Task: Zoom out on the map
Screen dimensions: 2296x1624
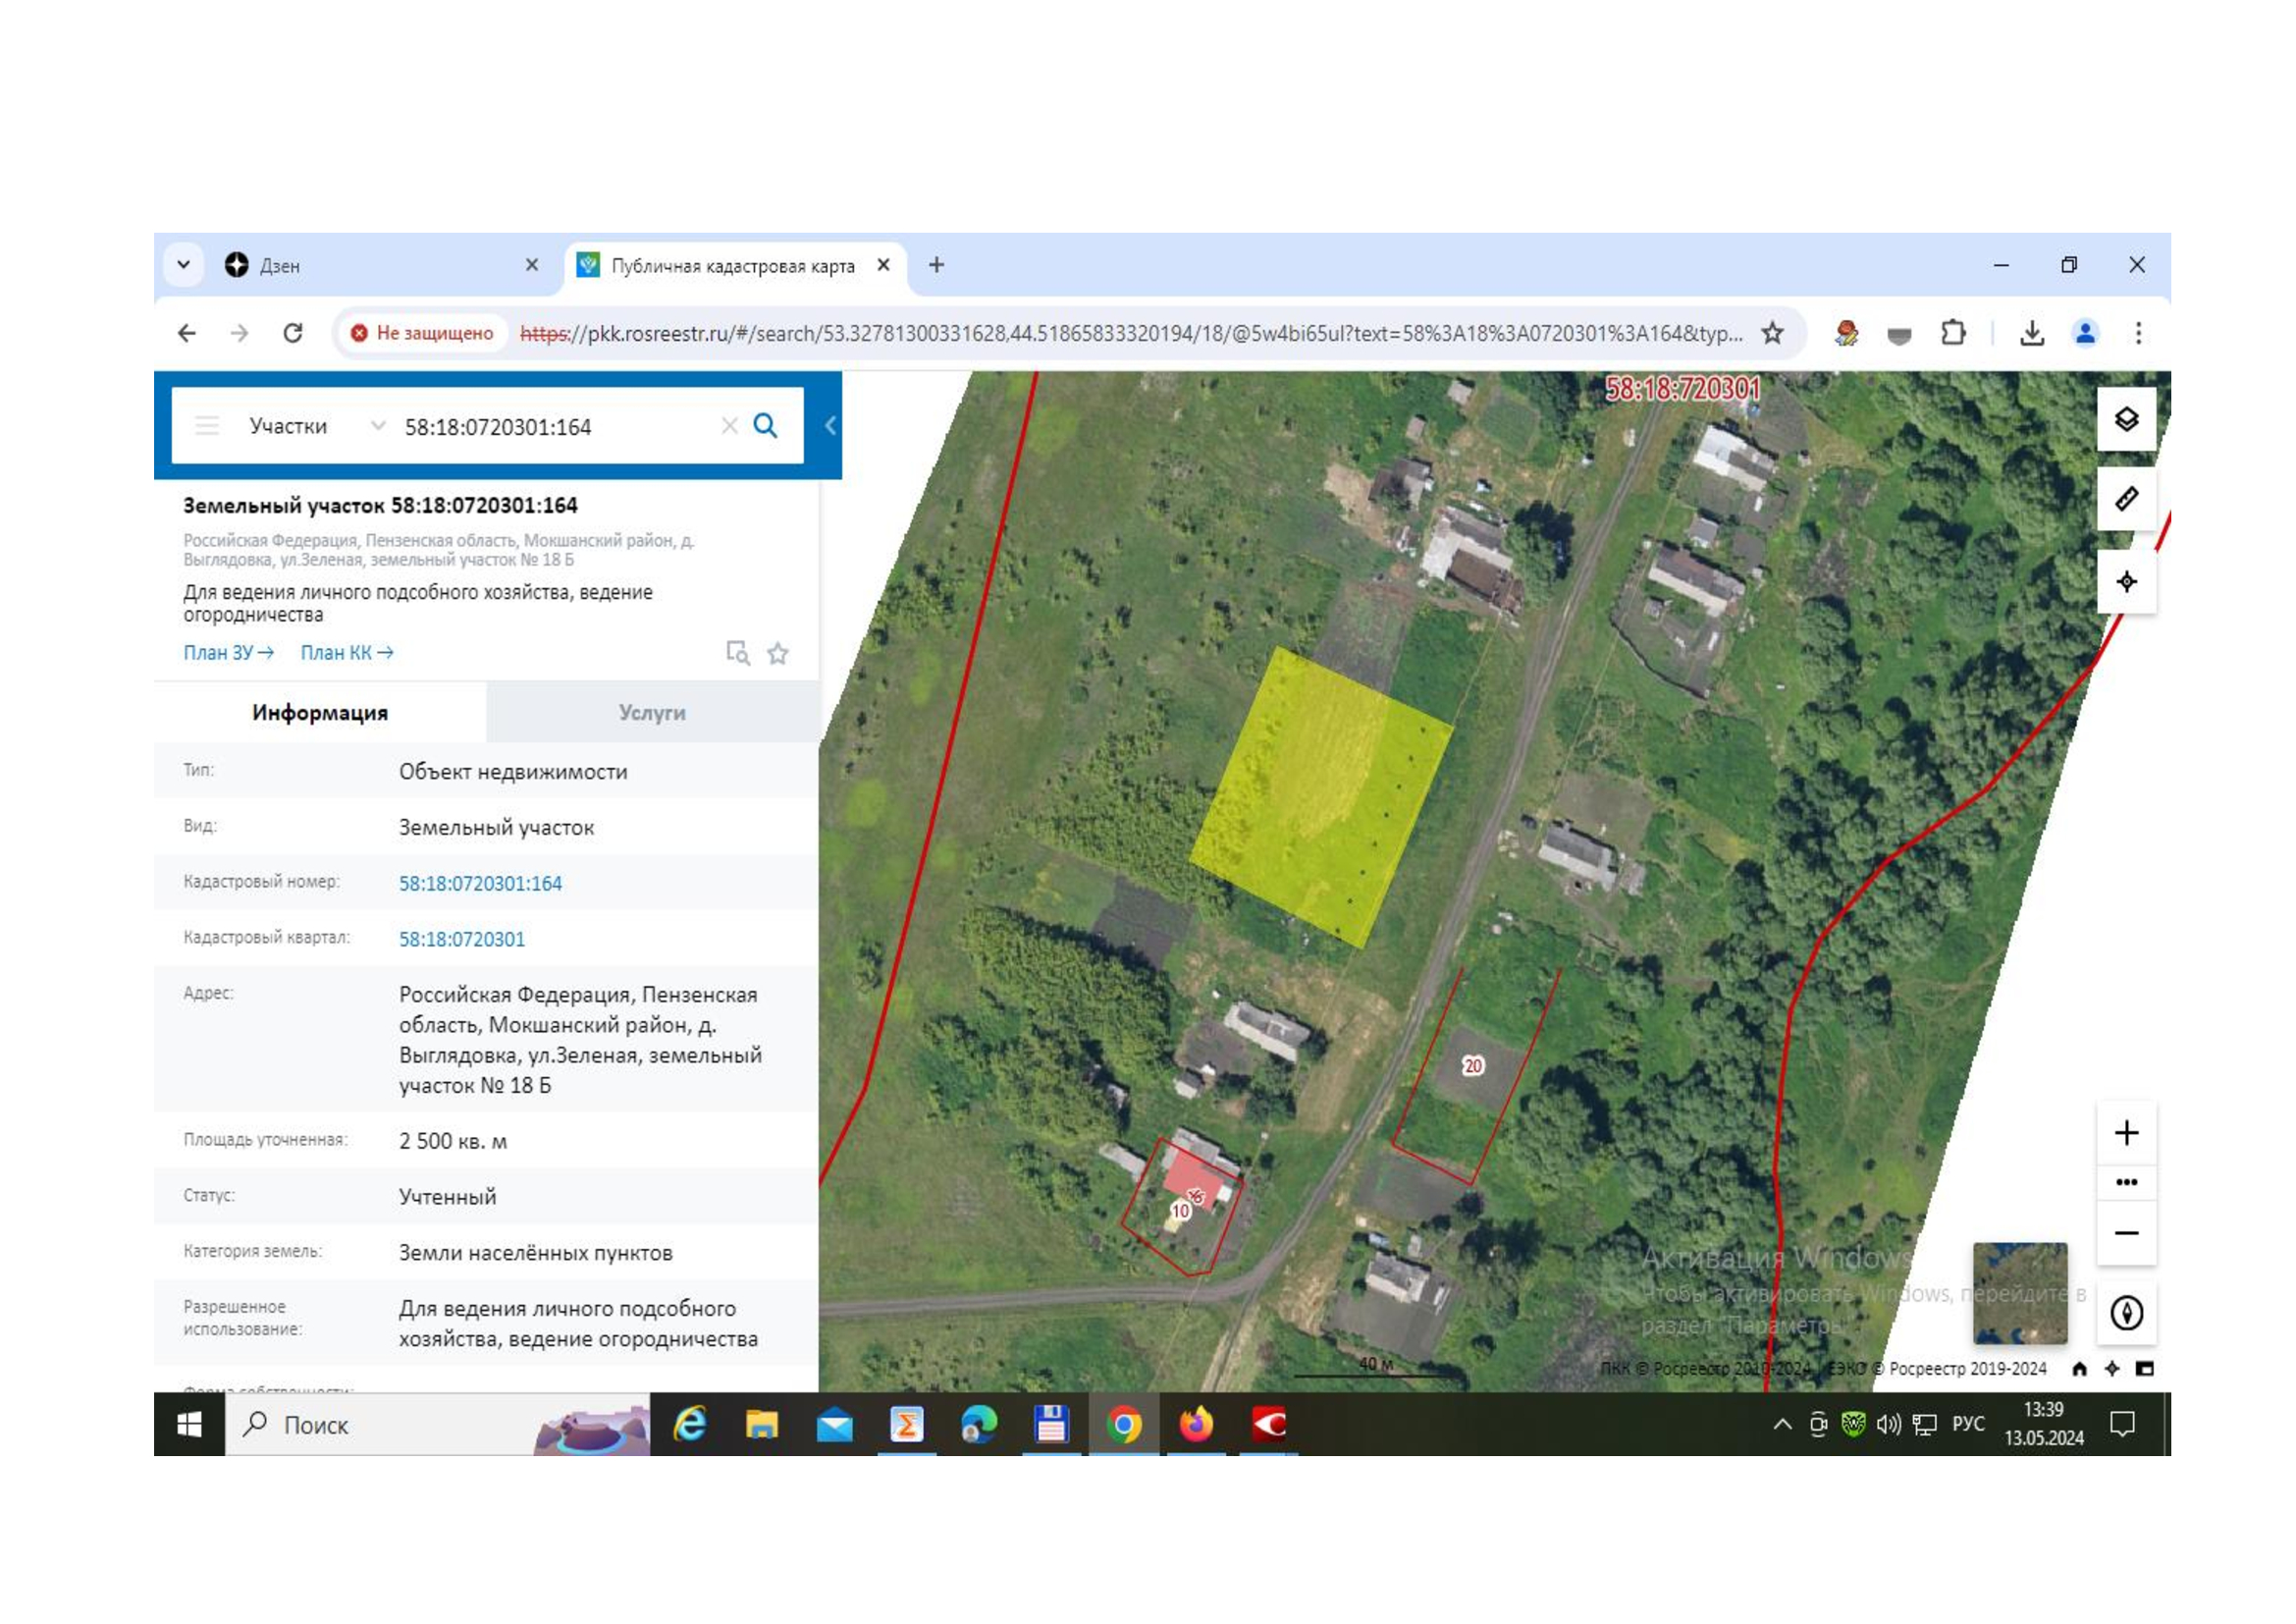Action: pyautogui.click(x=2126, y=1233)
